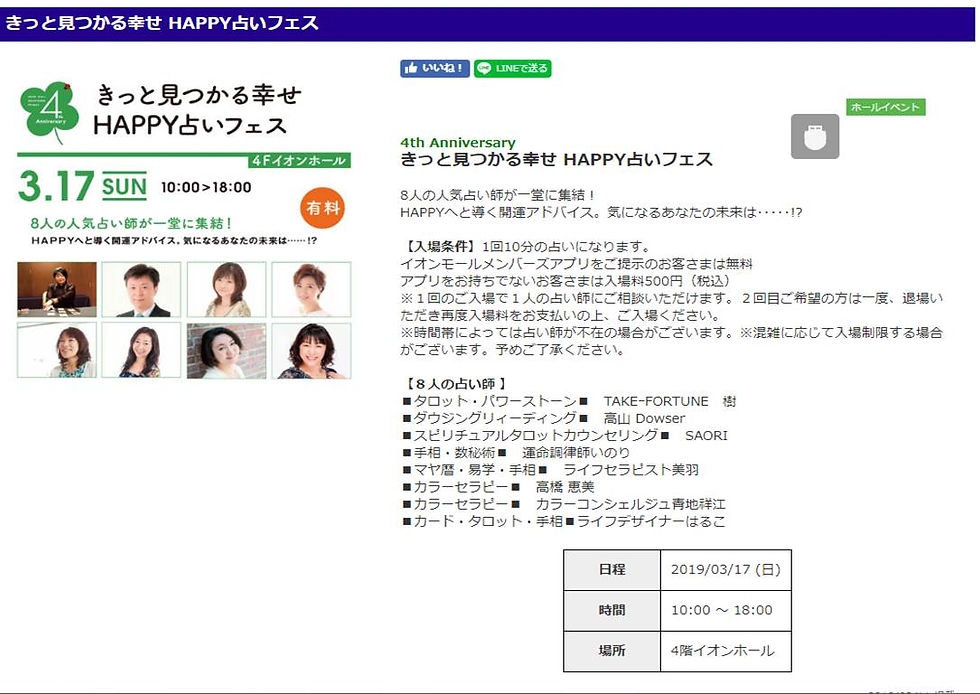Viewport: 980px width, 694px height.
Task: Click the 4Fイオンホール green label on flyer
Action: click(299, 161)
